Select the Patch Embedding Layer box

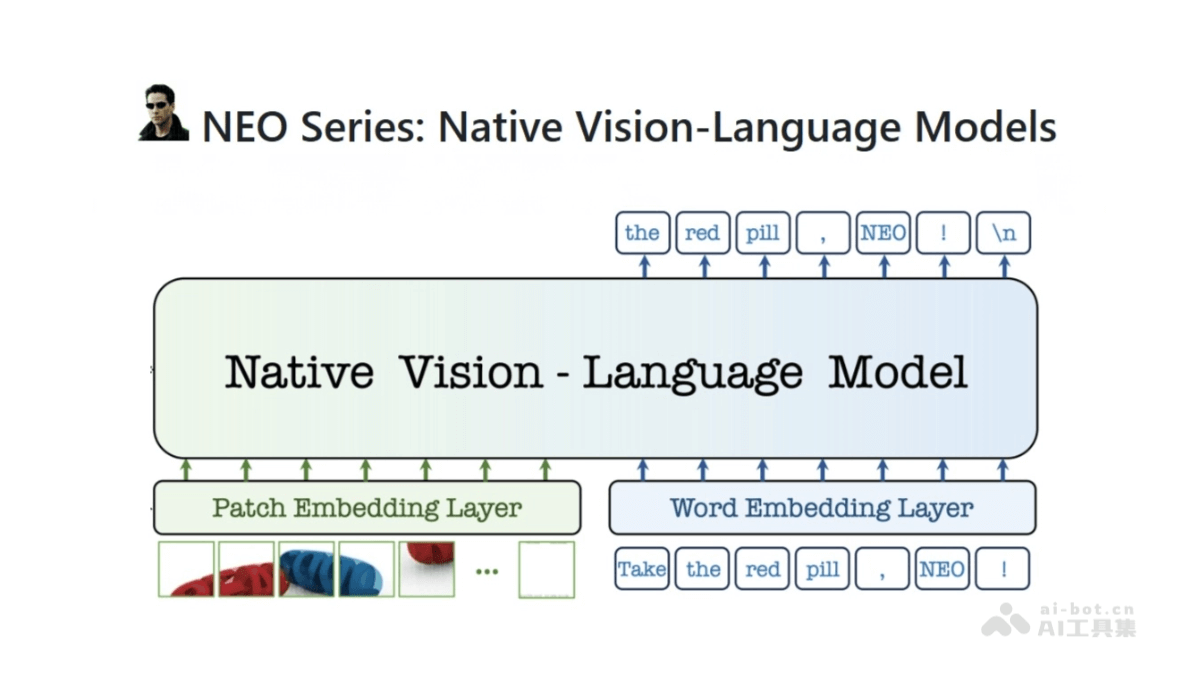point(366,507)
